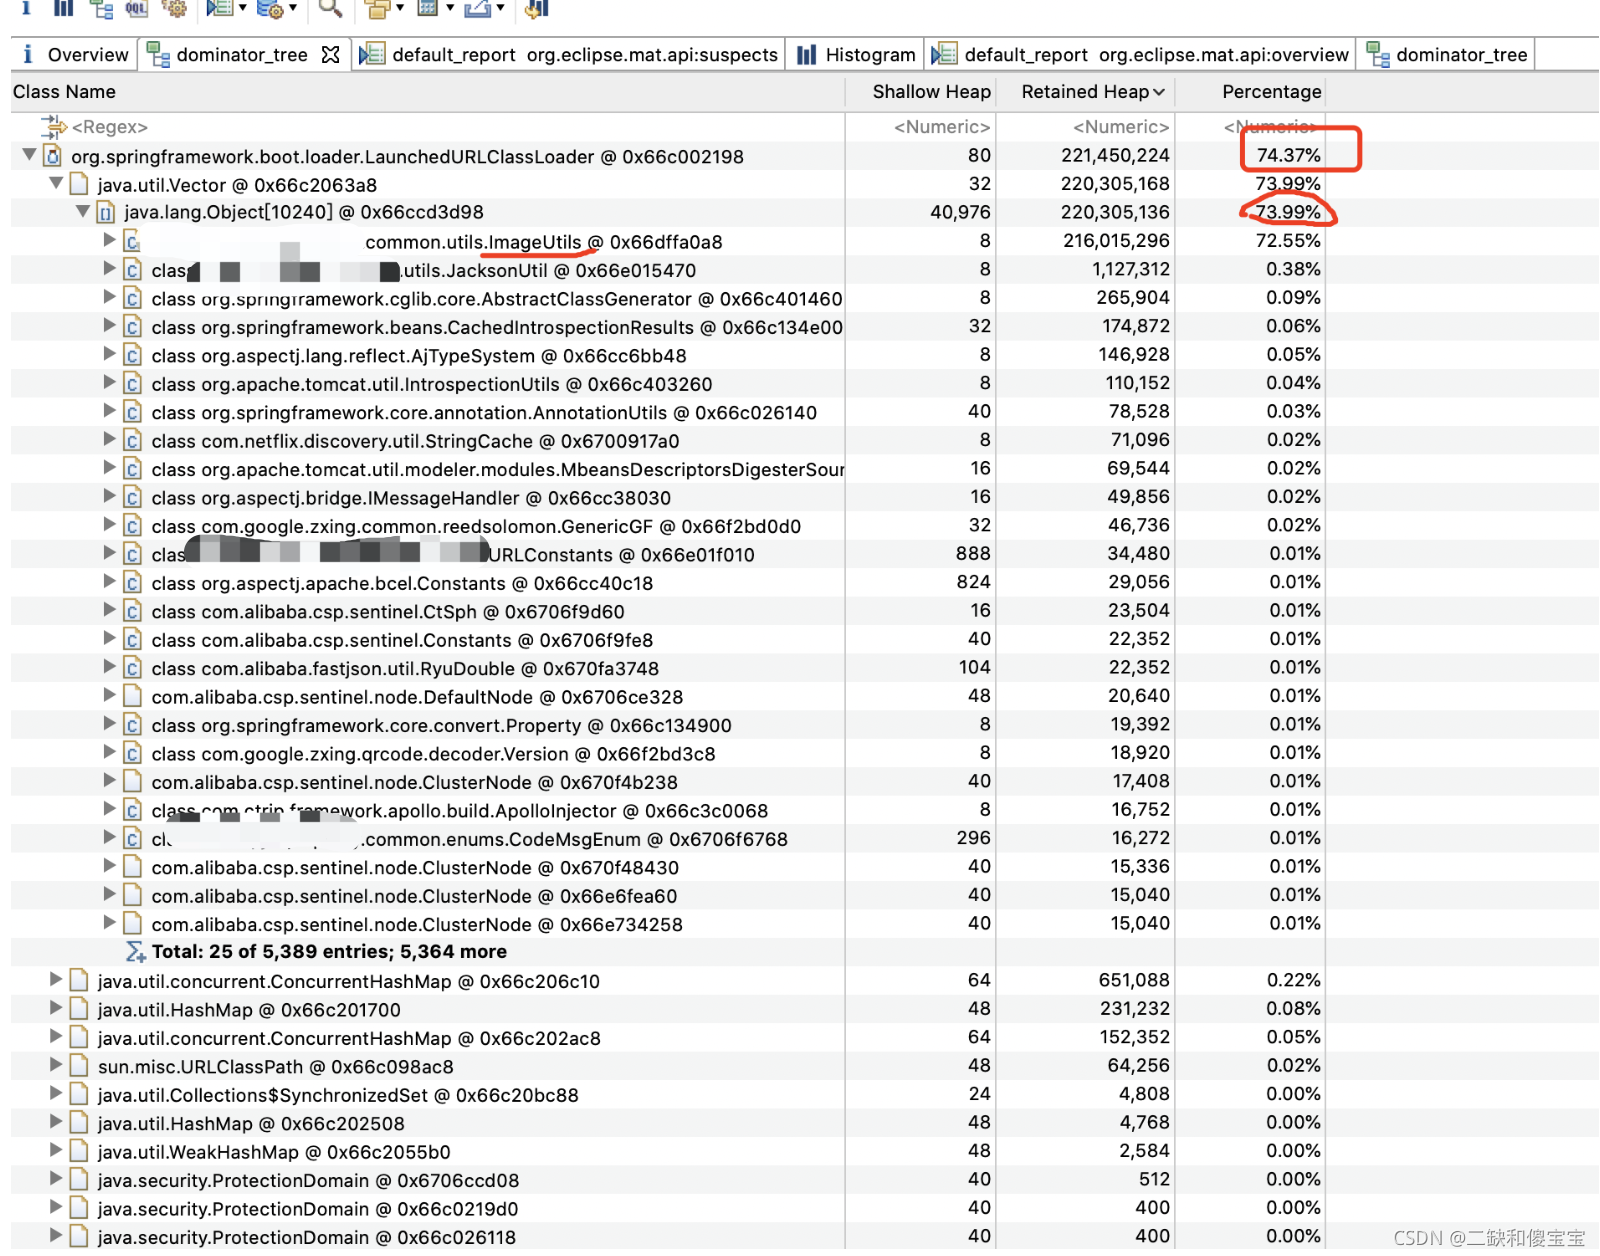Click the magnifier find object icon
Viewport: 1600px width, 1256px height.
[x=330, y=9]
